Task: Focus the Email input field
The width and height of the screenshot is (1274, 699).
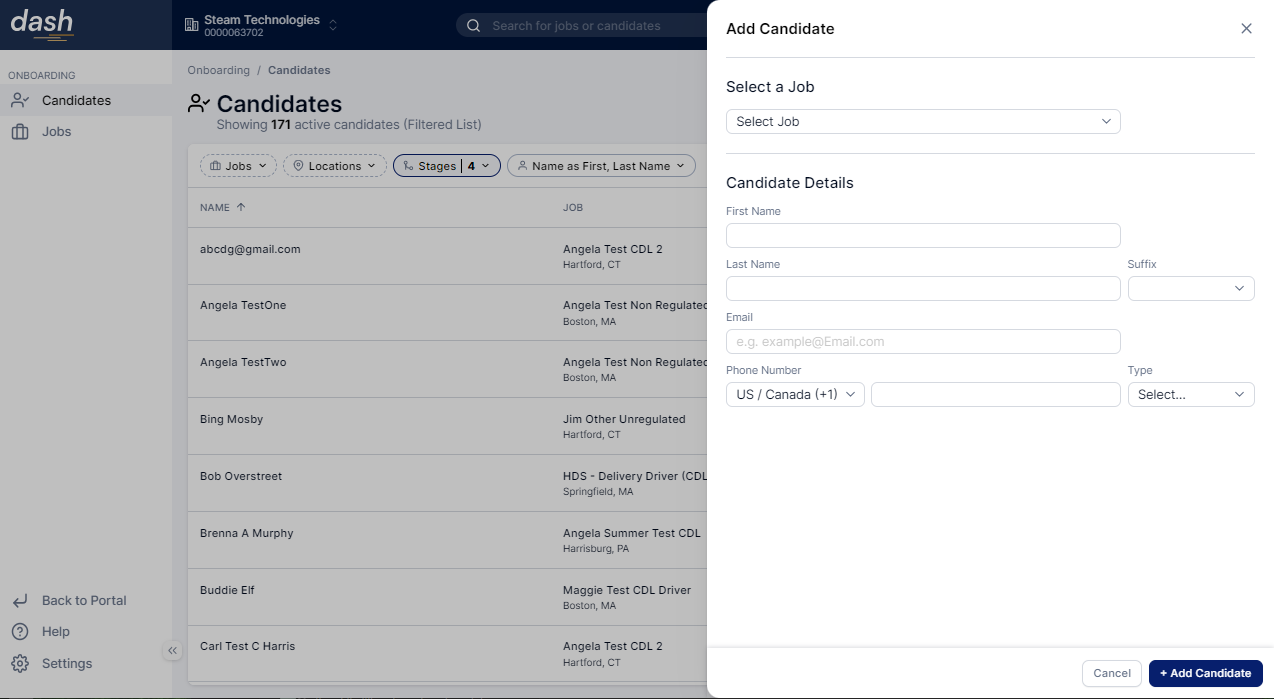Action: tap(922, 341)
